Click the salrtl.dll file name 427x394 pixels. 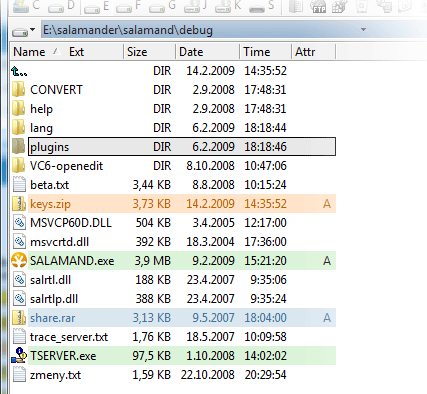point(50,280)
